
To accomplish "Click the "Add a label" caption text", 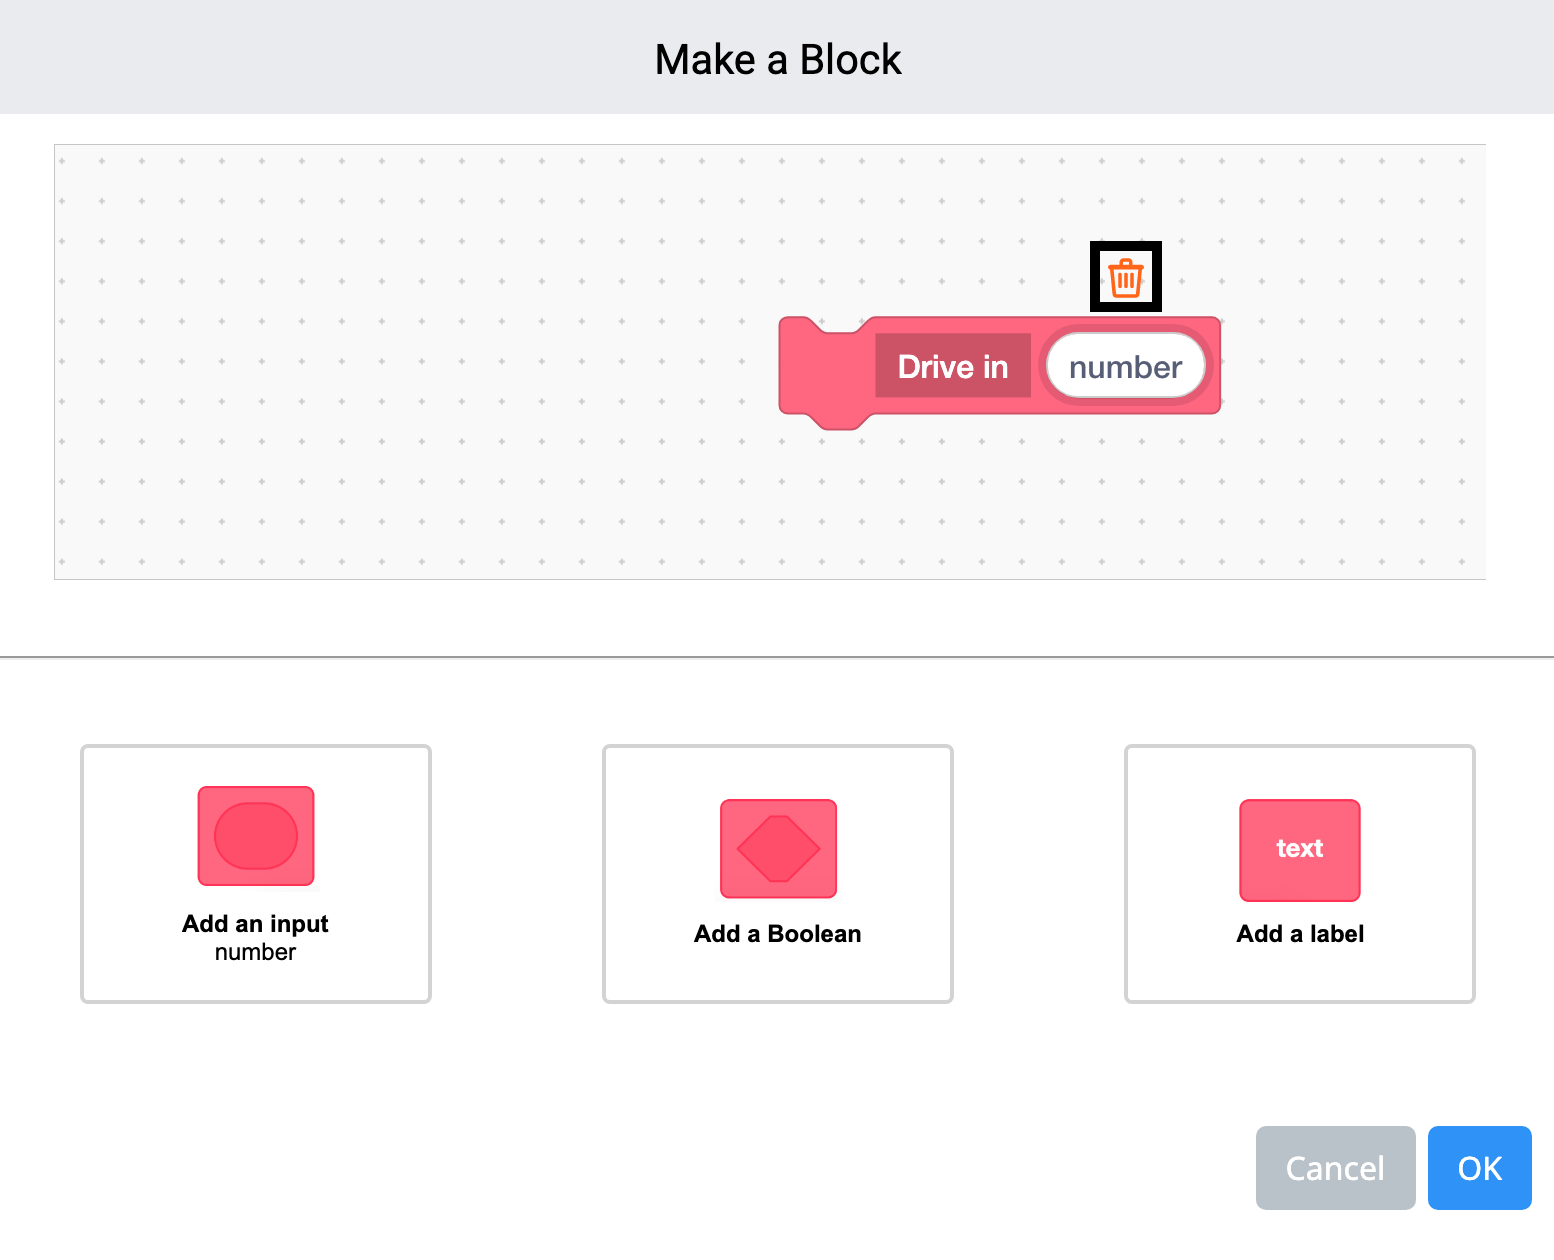I will point(1299,933).
